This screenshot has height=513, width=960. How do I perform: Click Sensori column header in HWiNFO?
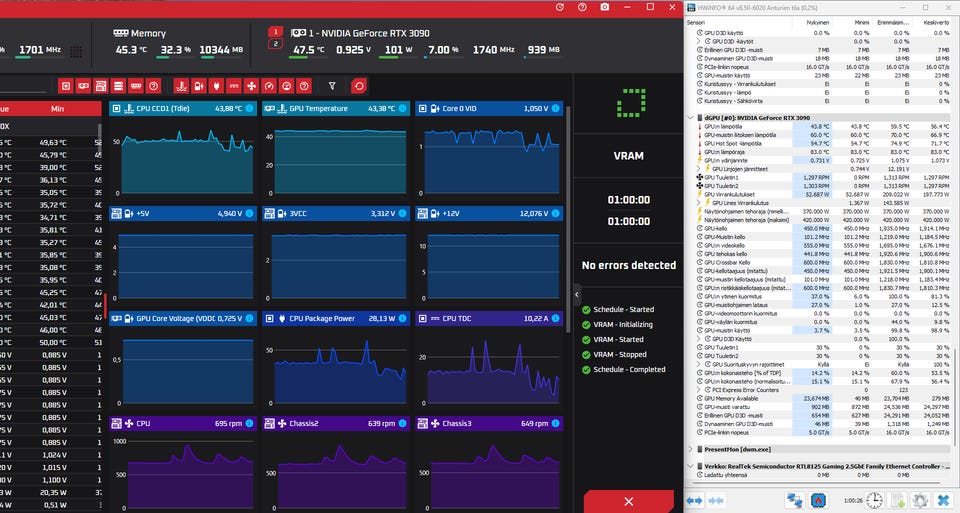click(x=696, y=23)
